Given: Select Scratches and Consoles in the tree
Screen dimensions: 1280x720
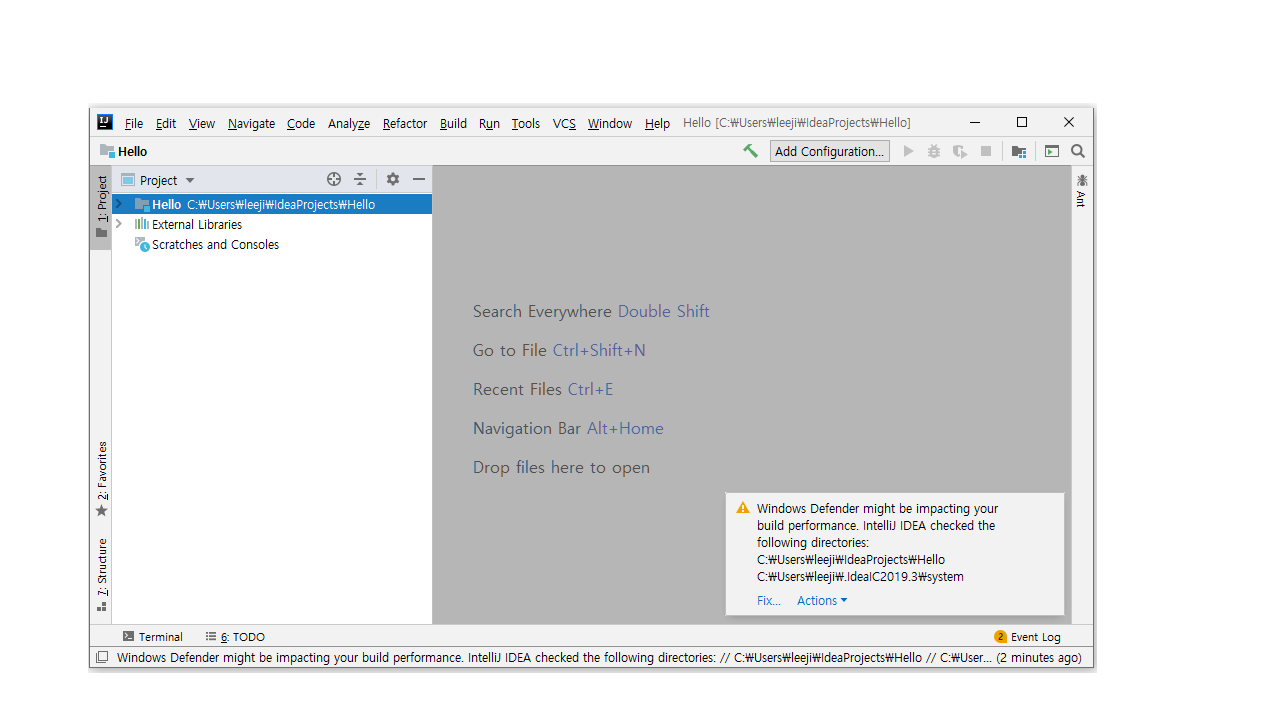Looking at the screenshot, I should tap(215, 244).
